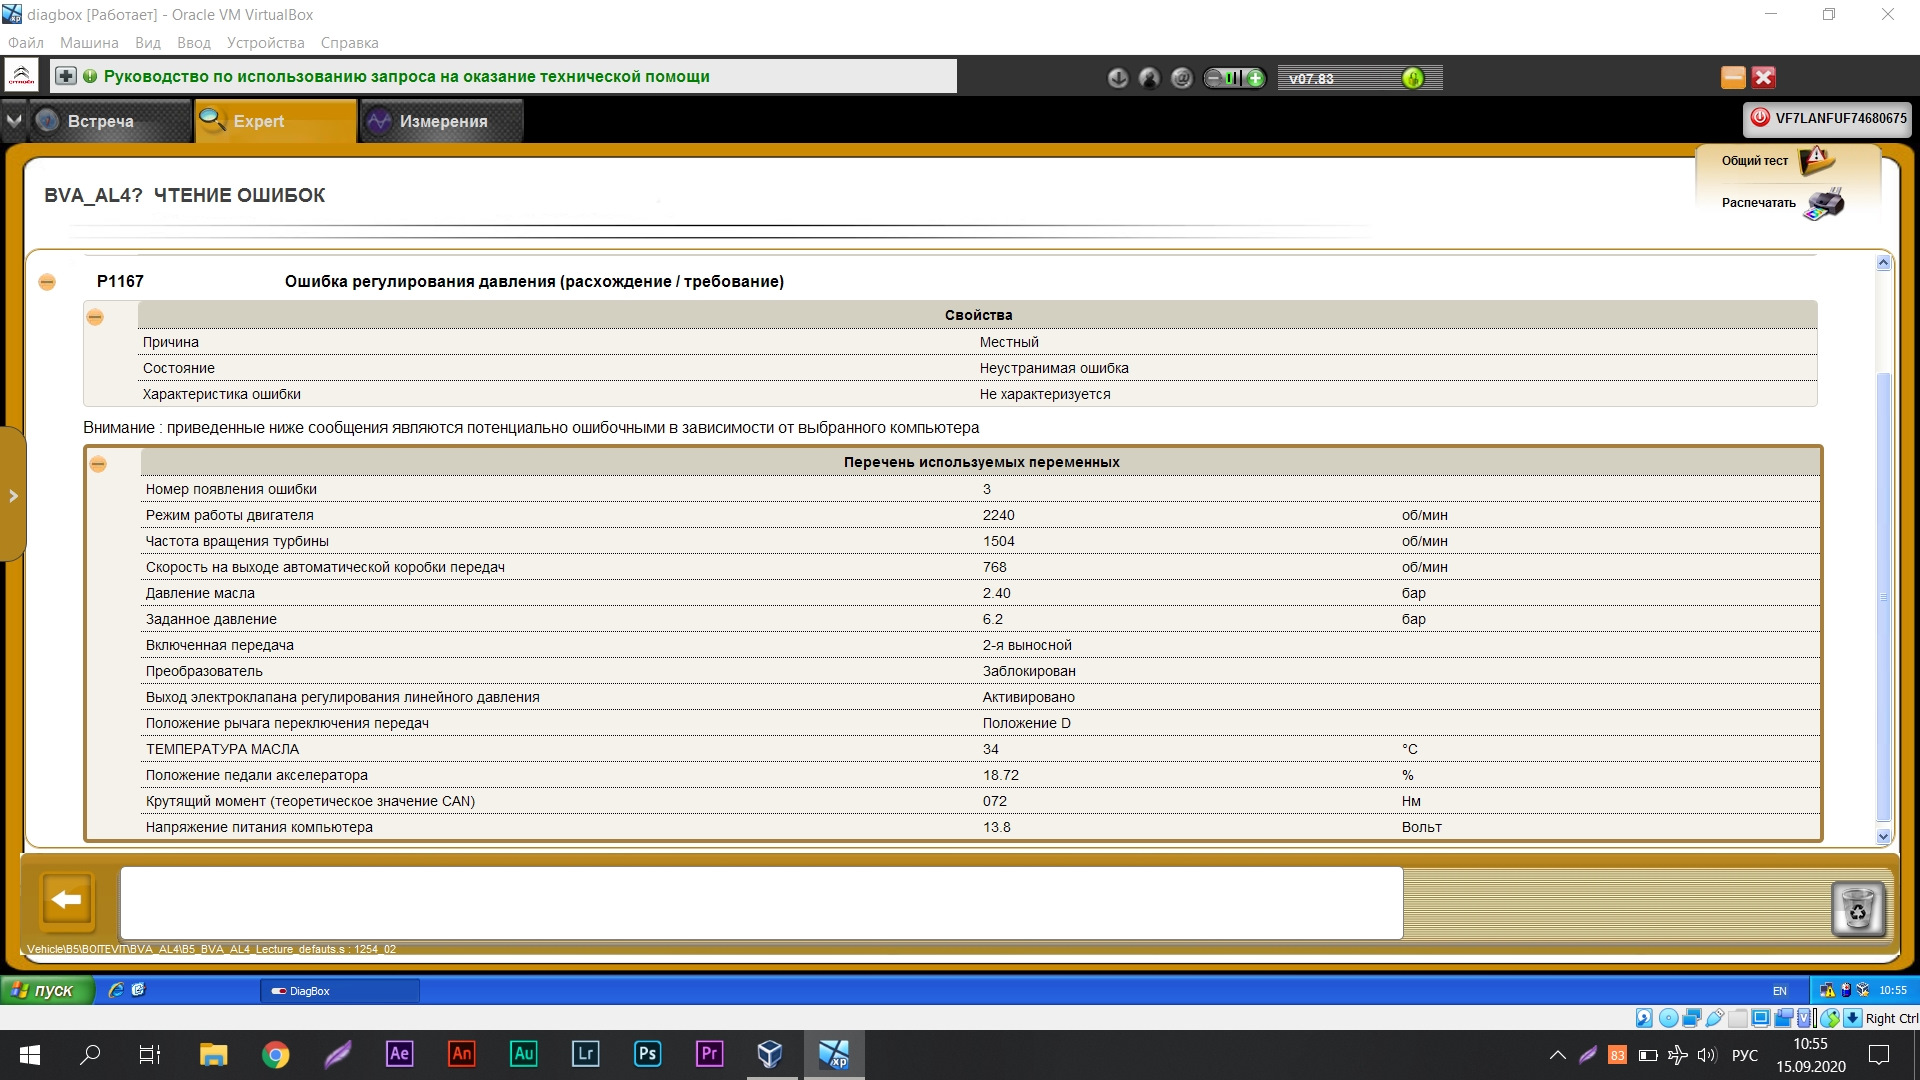
Task: Collapse the Свойства properties section
Action: (95, 317)
